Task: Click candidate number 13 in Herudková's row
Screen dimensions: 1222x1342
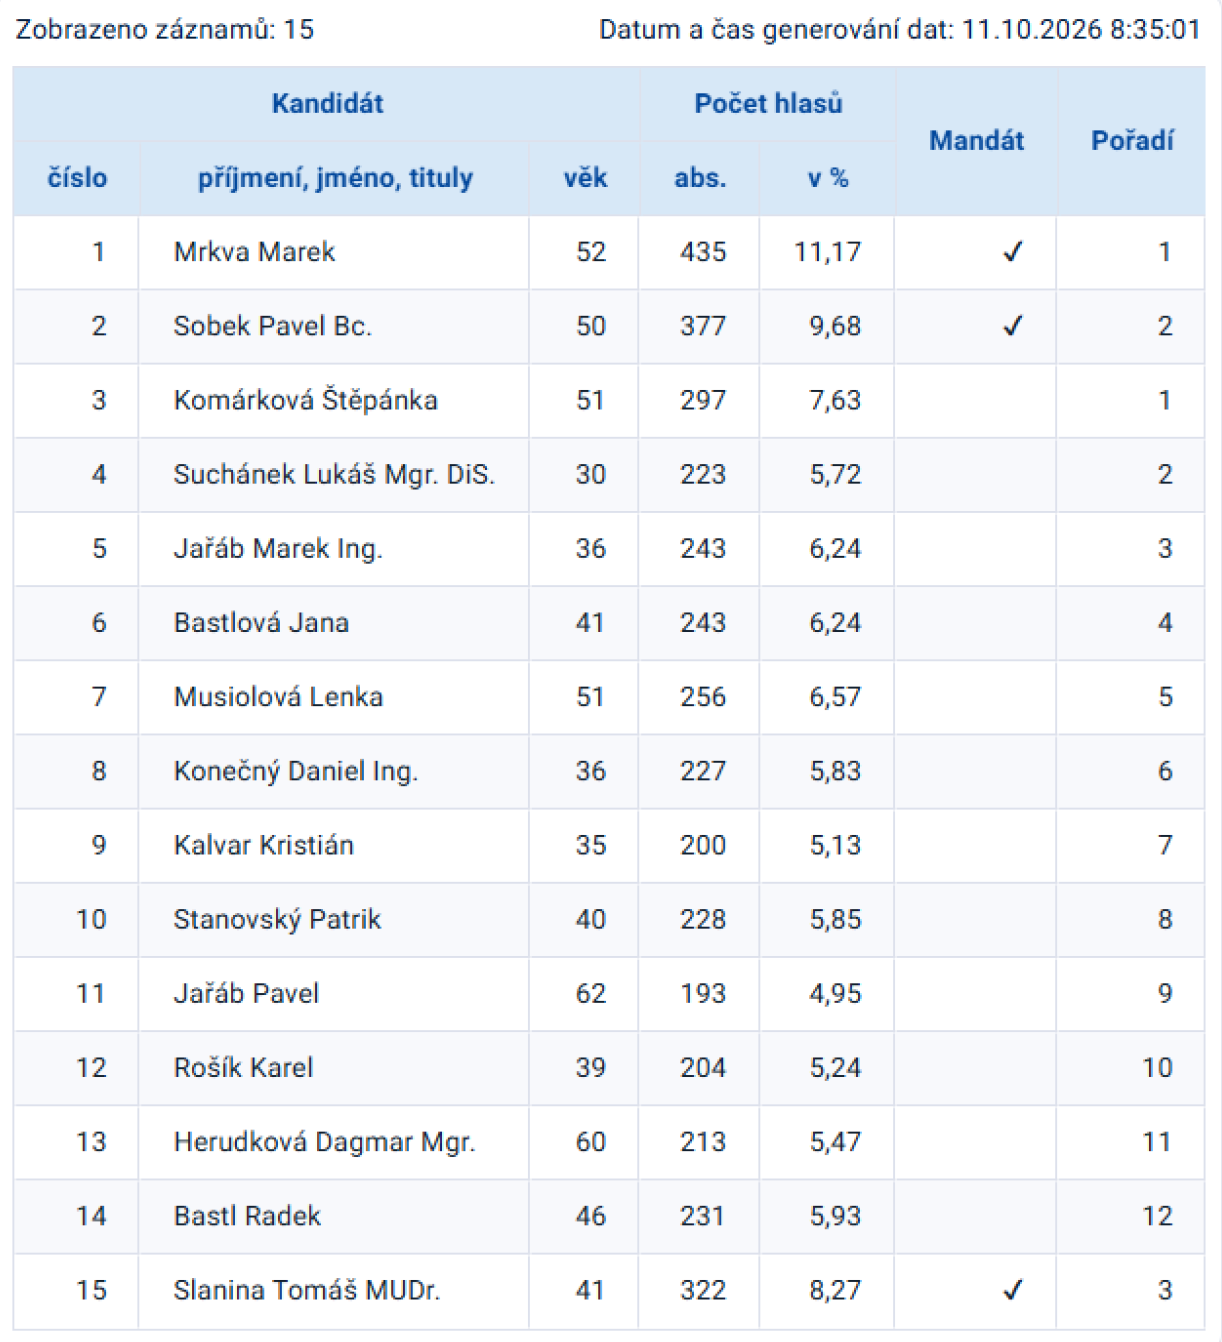Action: click(91, 1142)
